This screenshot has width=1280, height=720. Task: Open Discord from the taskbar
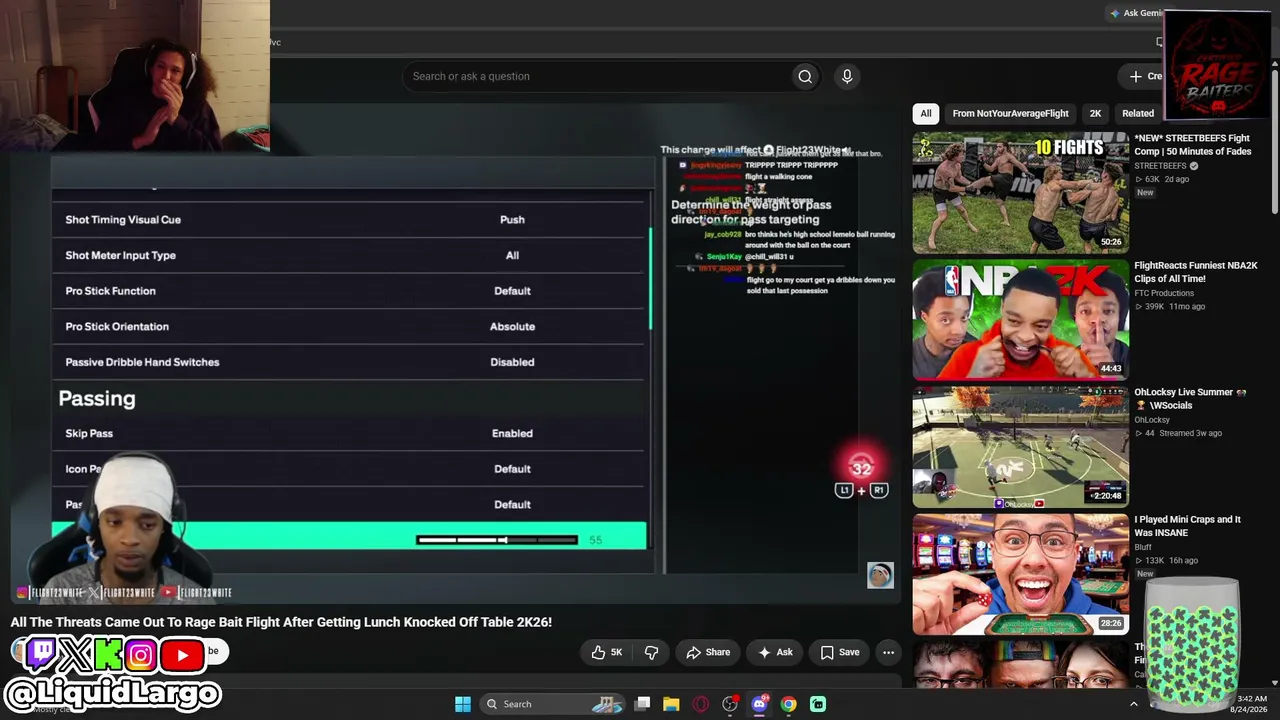pos(759,704)
